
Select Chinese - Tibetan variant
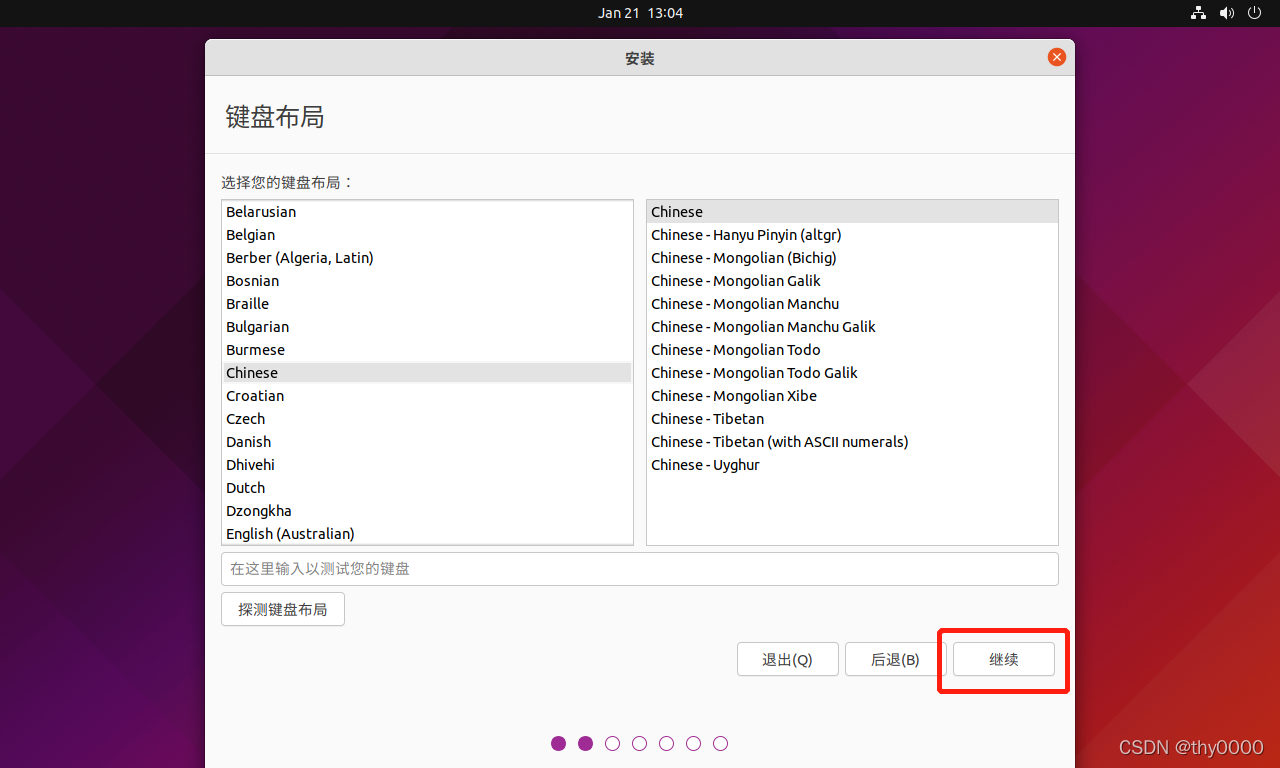point(852,419)
